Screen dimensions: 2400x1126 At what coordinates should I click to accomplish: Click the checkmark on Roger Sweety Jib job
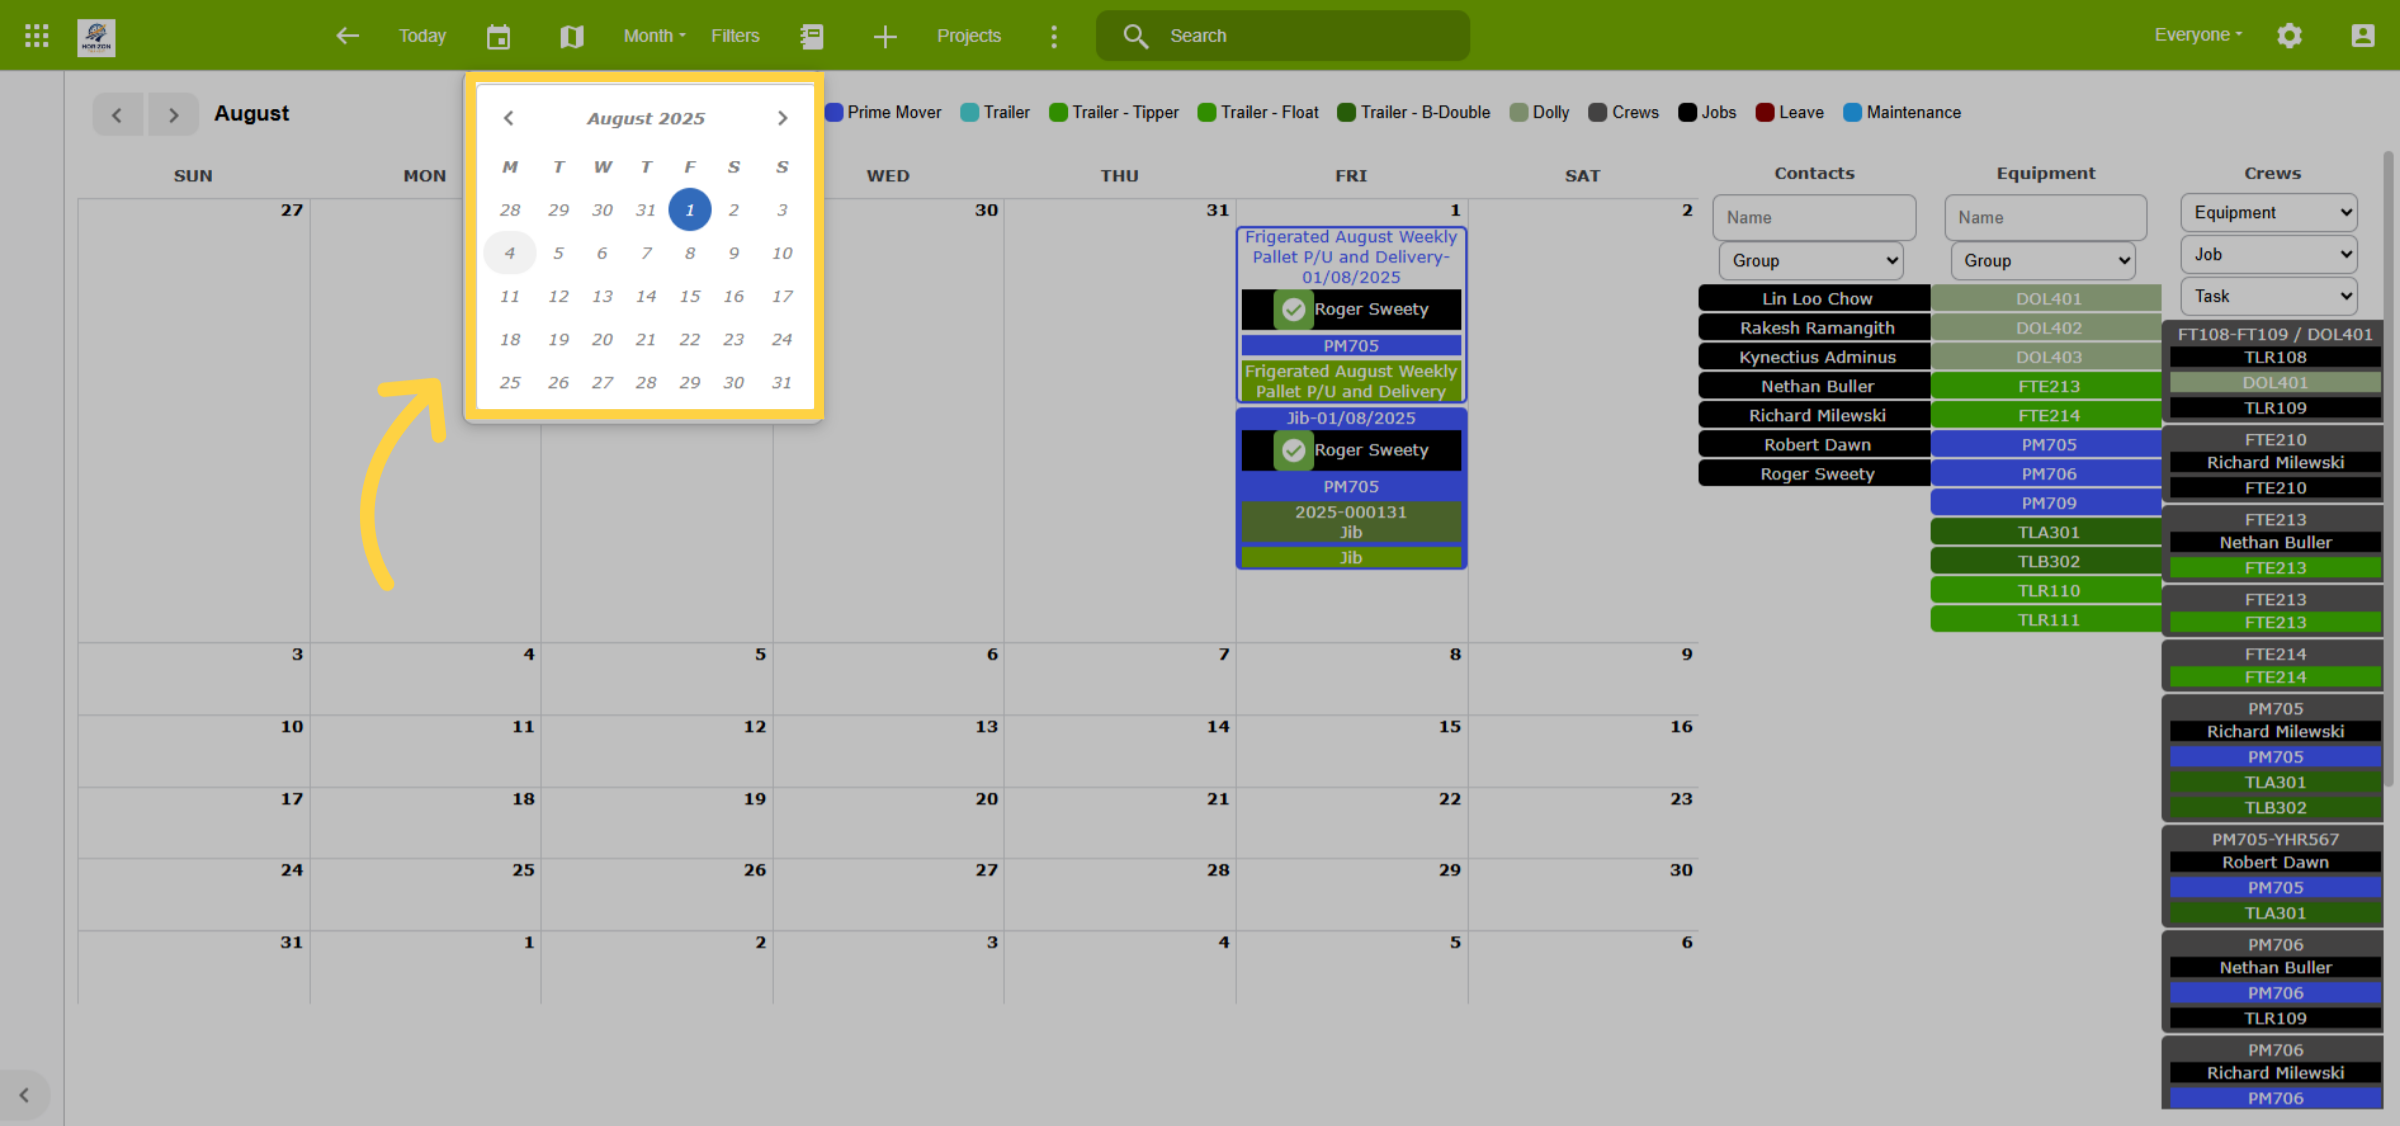coord(1293,450)
